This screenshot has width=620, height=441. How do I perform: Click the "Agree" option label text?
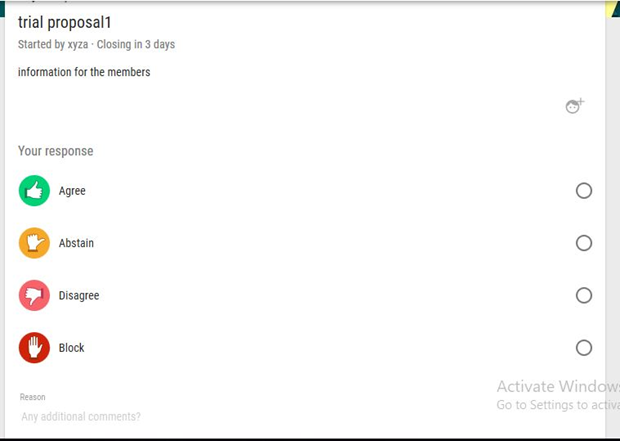(72, 191)
